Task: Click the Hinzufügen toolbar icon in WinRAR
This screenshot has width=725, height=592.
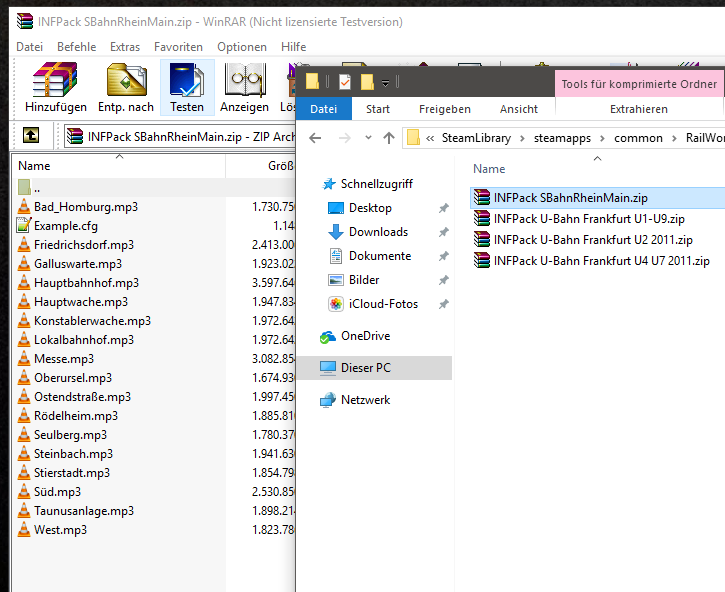Action: (55, 87)
